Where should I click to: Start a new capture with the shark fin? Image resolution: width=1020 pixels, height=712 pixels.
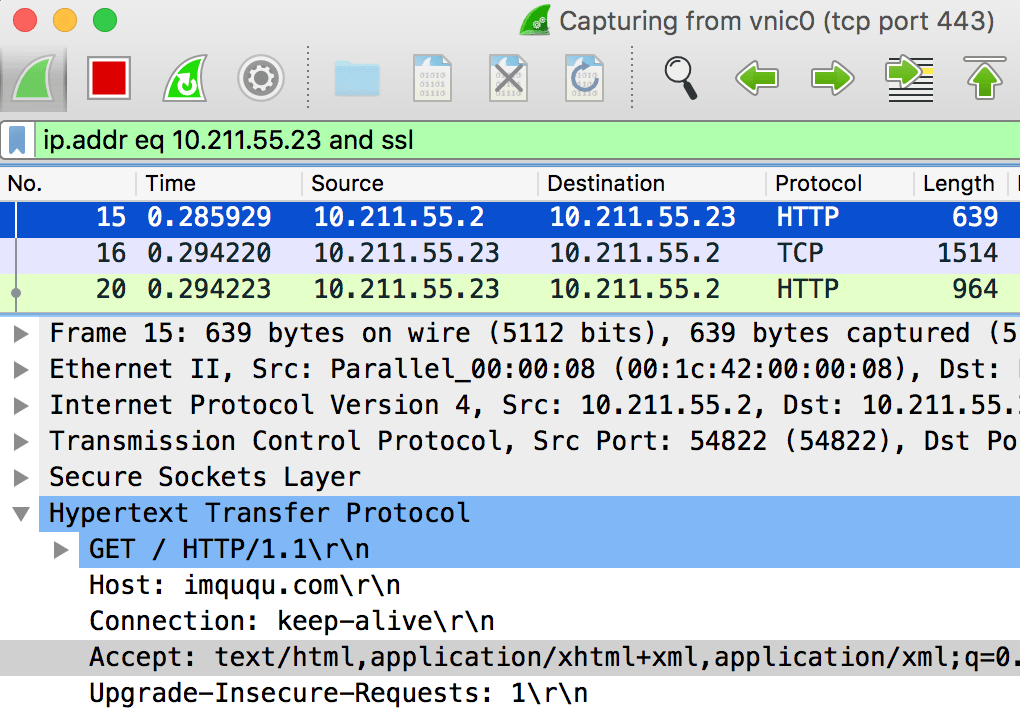tap(33, 78)
